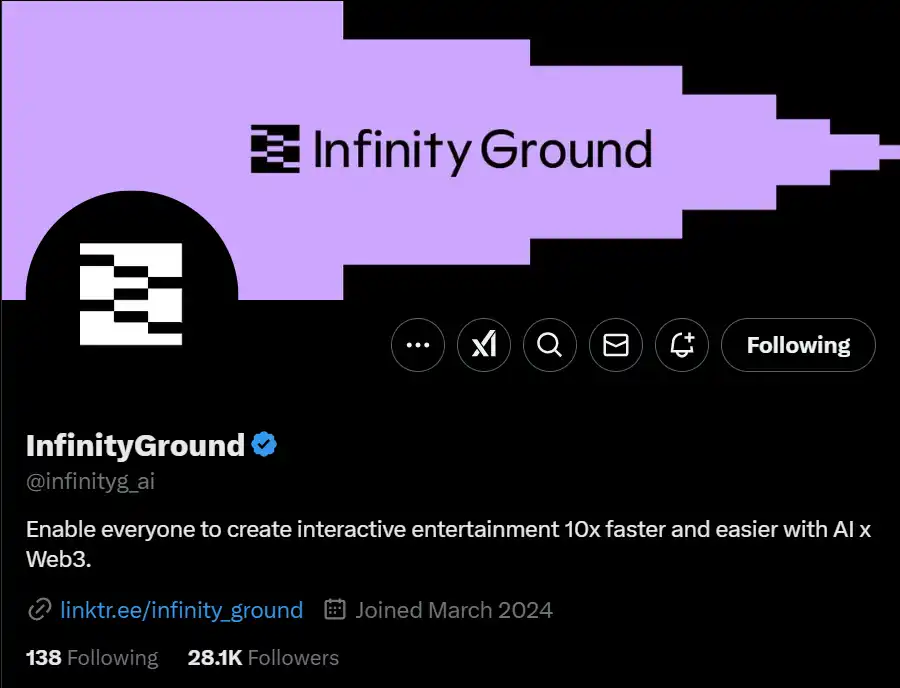Click the profile bio description text
The height and width of the screenshot is (688, 900).
[x=448, y=544]
